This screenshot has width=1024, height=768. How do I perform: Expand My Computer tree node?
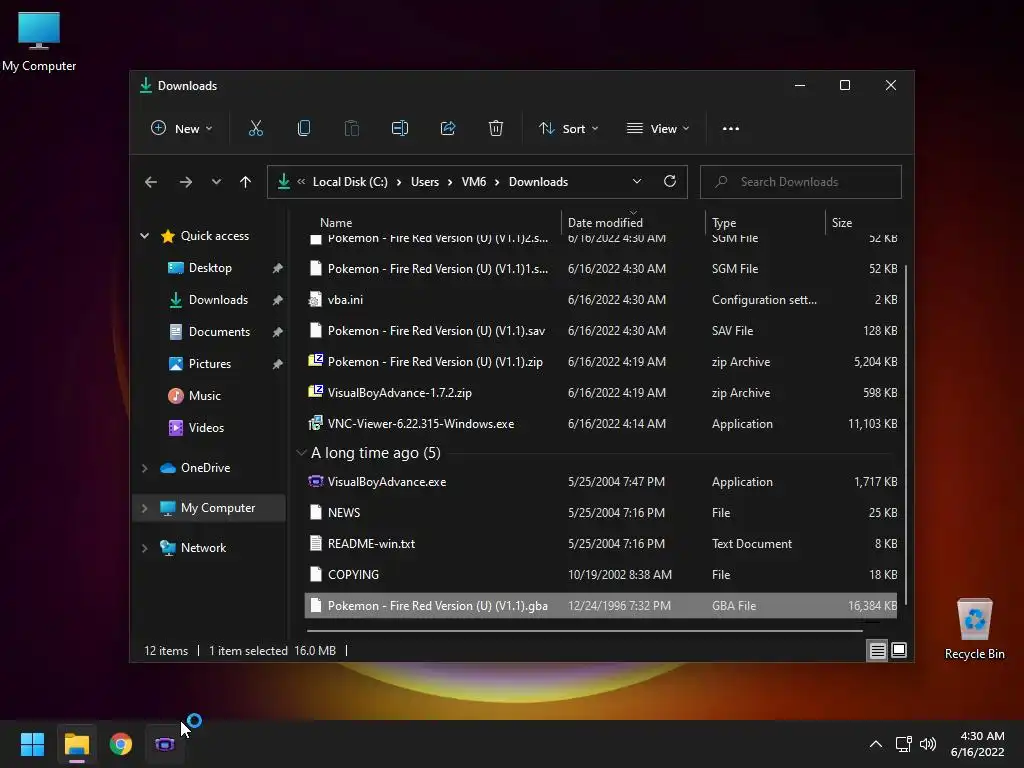click(x=144, y=508)
